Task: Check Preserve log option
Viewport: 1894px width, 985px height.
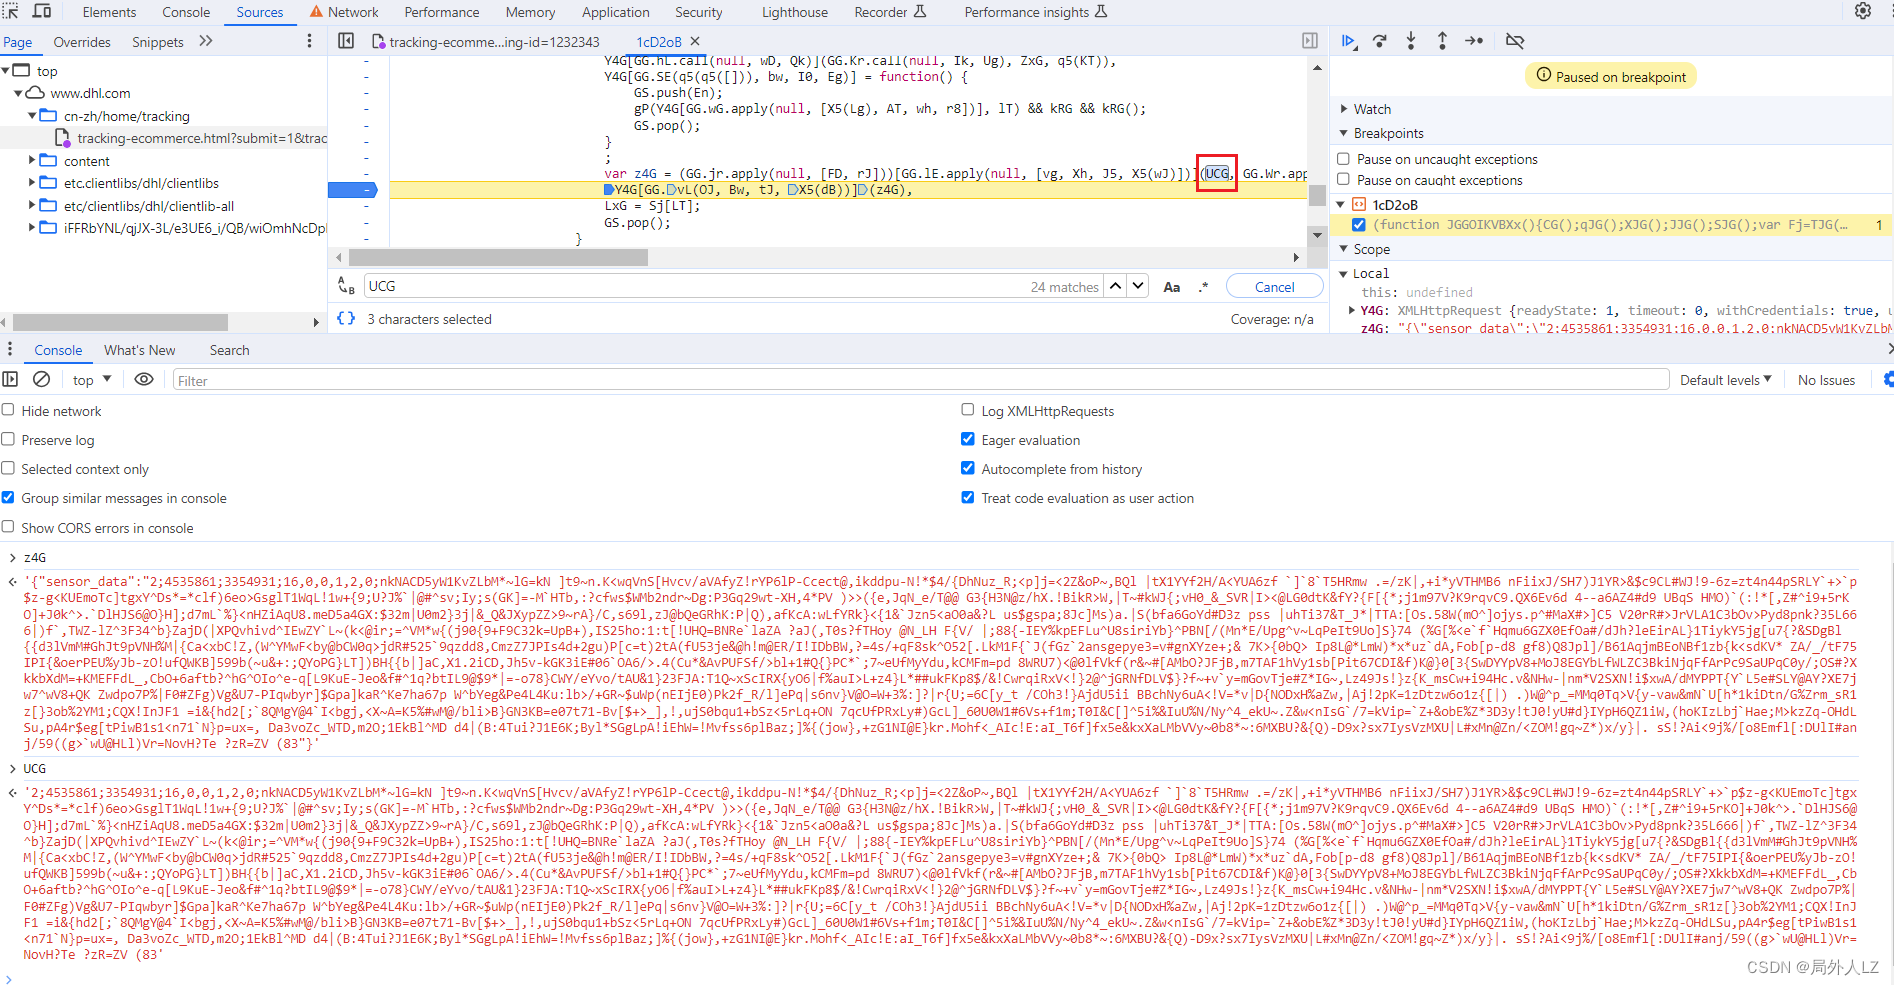Action: point(8,439)
